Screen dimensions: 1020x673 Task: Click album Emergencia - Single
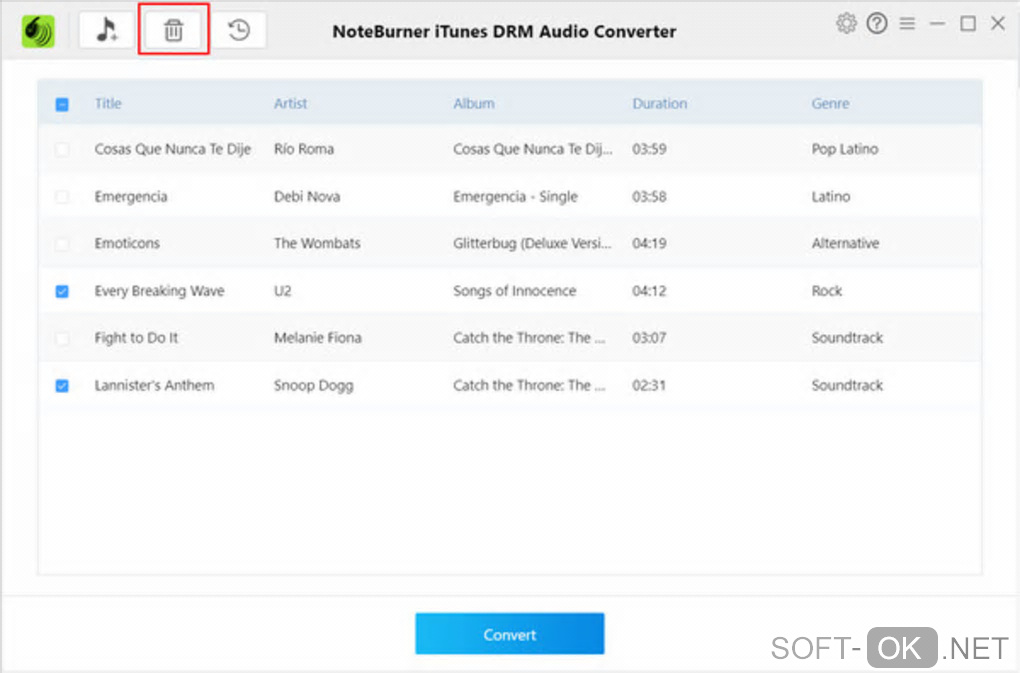click(515, 196)
